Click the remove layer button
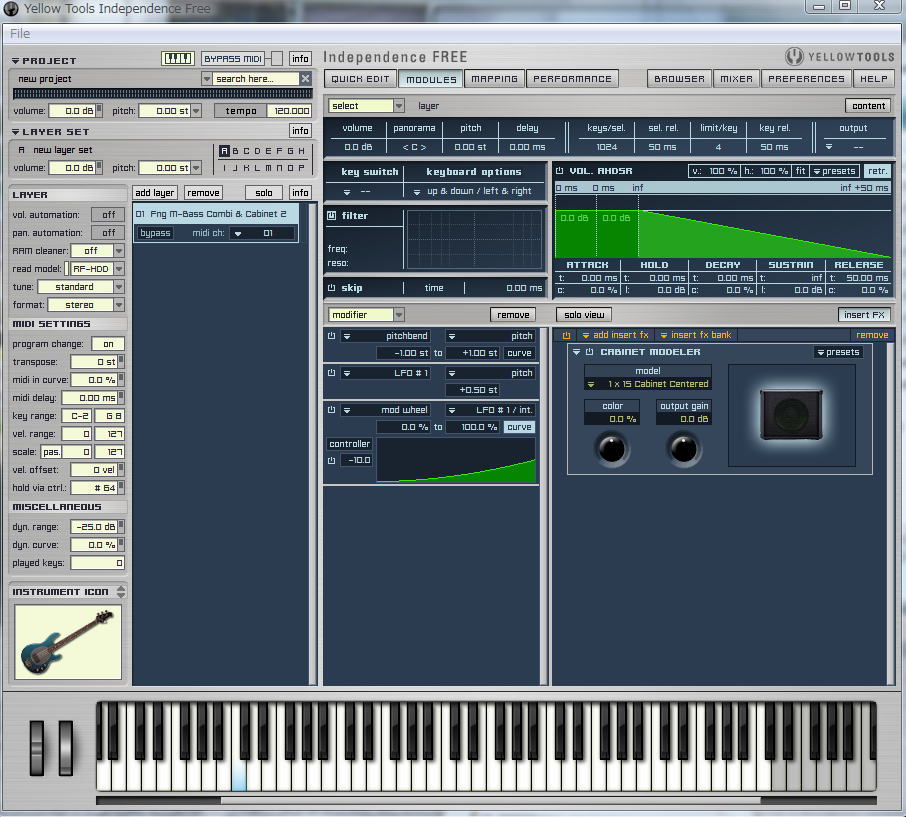This screenshot has width=906, height=817. tap(203, 192)
